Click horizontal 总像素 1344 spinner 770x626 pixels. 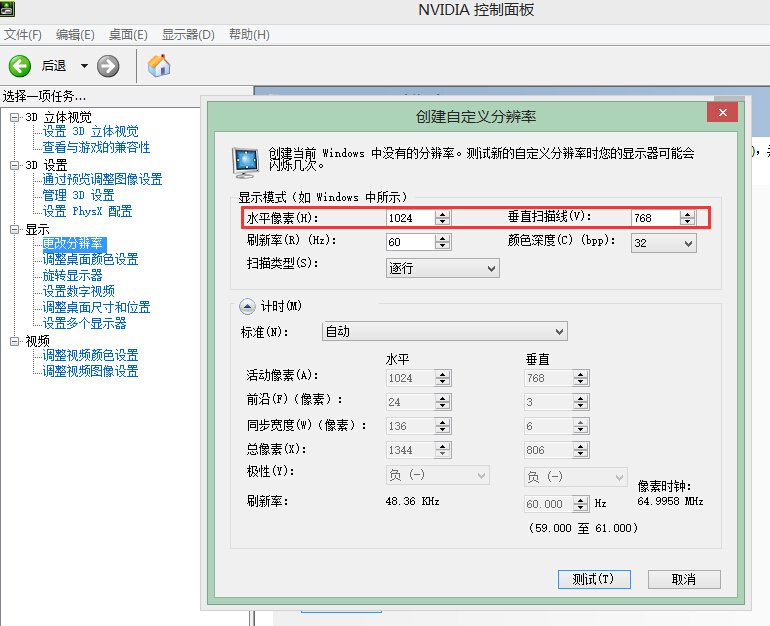(x=442, y=450)
